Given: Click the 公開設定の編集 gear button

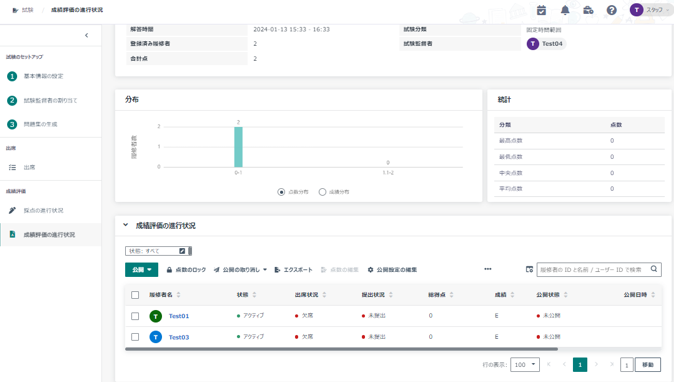Looking at the screenshot, I should click(x=392, y=270).
